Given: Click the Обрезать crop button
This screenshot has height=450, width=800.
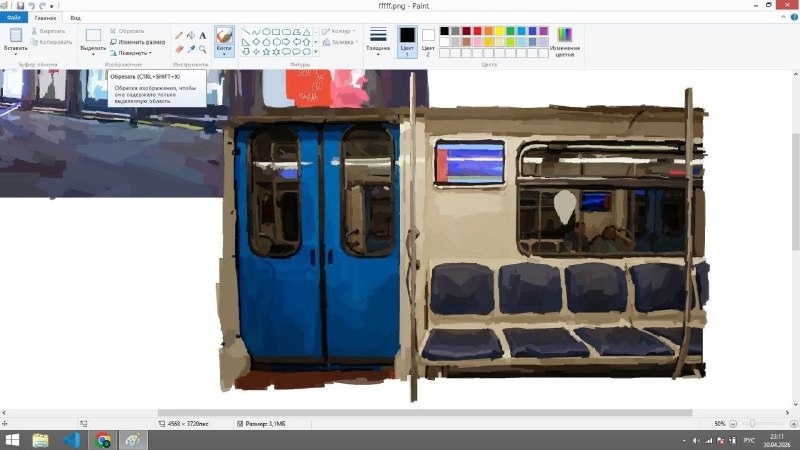Looking at the screenshot, I should pyautogui.click(x=128, y=31).
